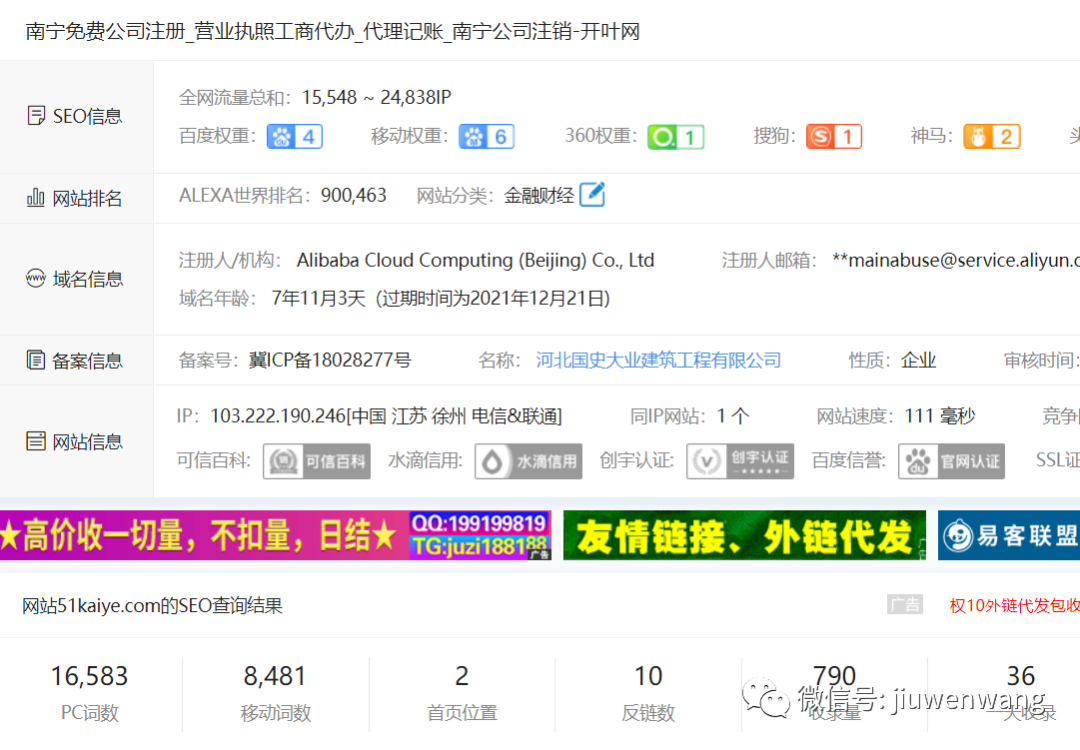Screen dimensions: 1080x750
Task: Edit the website category with the pencil icon
Action: [592, 195]
